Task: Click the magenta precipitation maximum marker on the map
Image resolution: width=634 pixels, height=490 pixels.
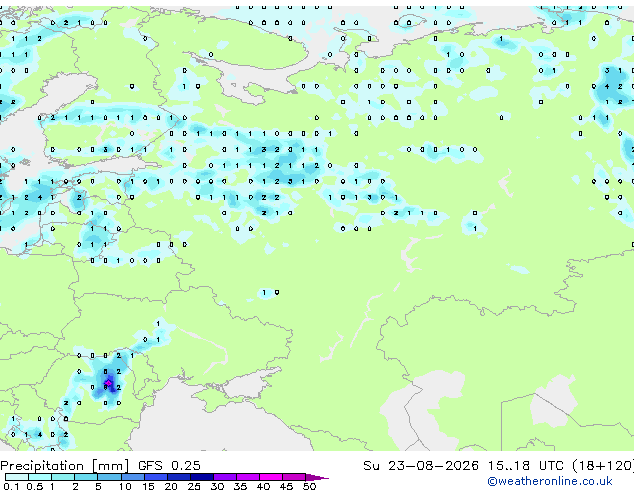Action: click(x=108, y=383)
